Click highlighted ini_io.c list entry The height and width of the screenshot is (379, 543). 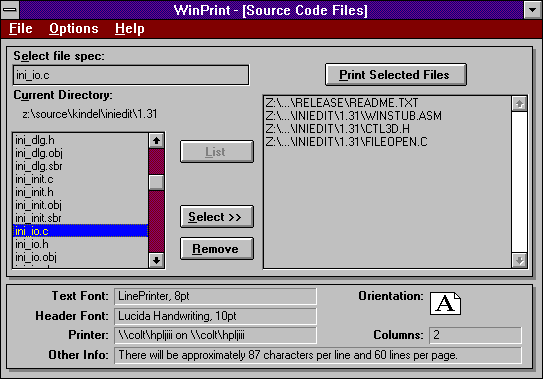click(80, 231)
